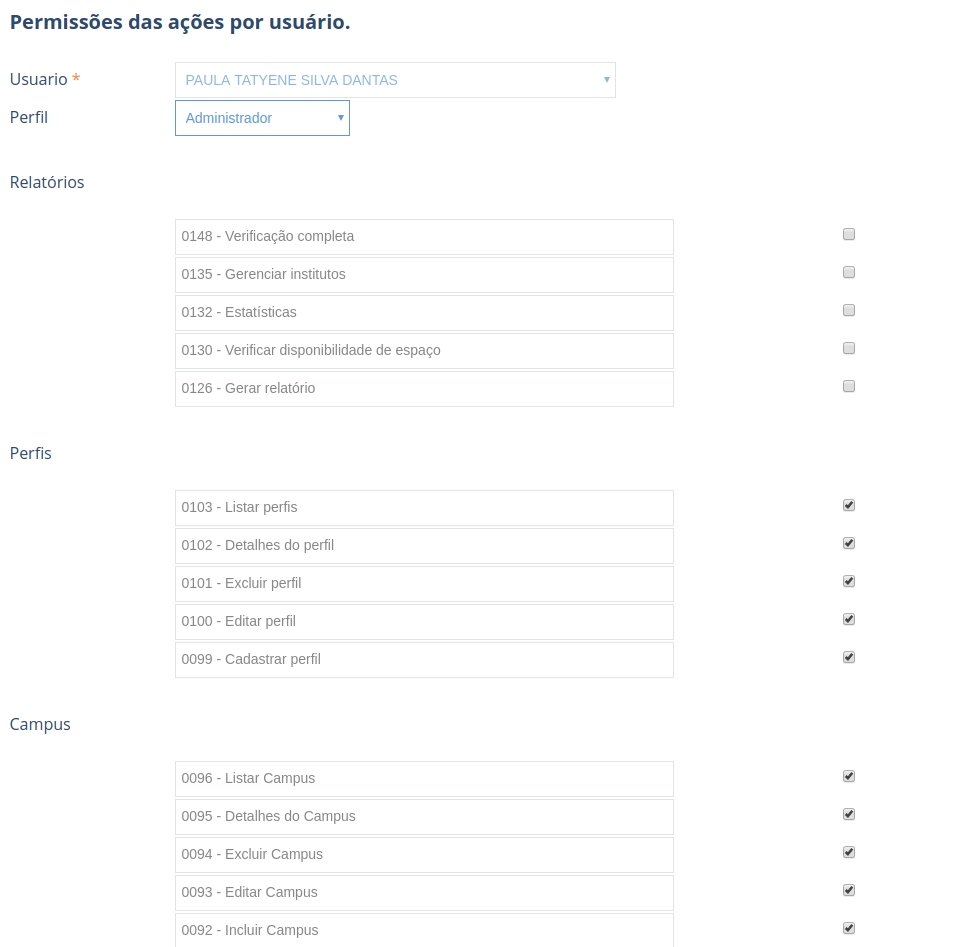Click the 0096 Listar Campus field
The height and width of the screenshot is (947, 960).
pos(424,779)
